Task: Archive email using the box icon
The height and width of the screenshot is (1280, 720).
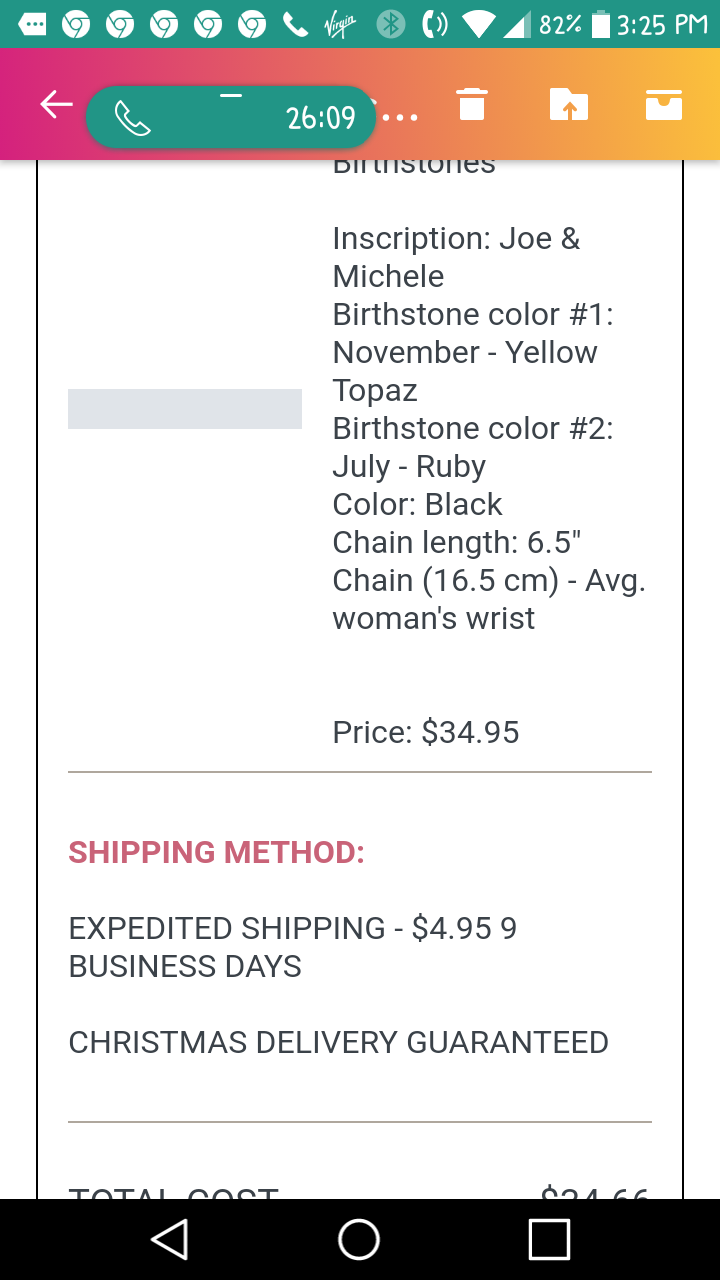Action: click(x=664, y=104)
